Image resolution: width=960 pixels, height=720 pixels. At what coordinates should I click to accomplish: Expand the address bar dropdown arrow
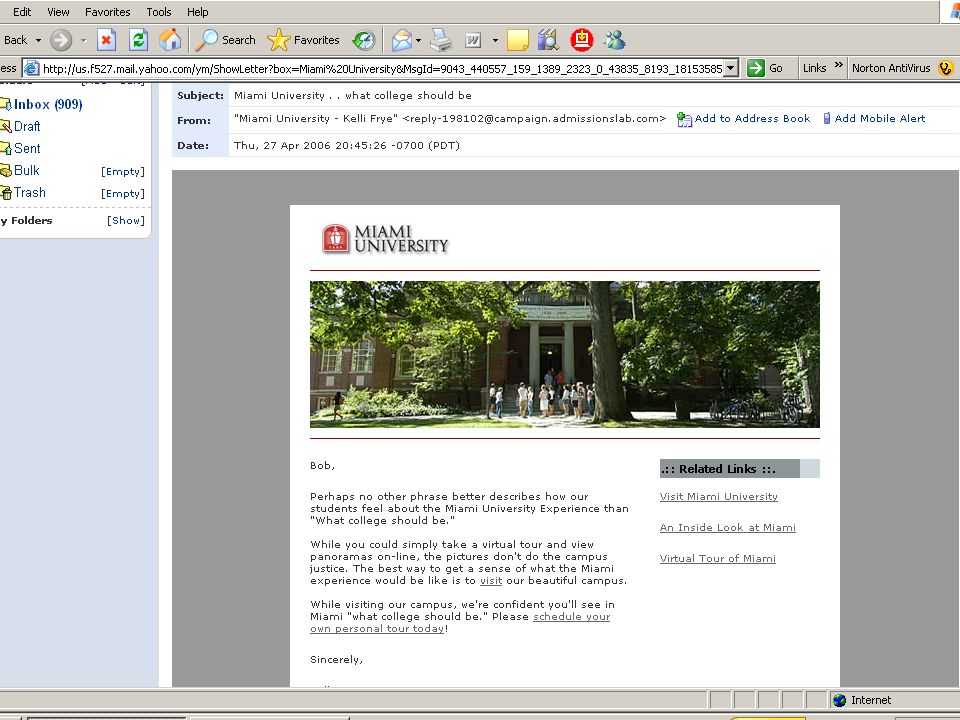pos(731,69)
